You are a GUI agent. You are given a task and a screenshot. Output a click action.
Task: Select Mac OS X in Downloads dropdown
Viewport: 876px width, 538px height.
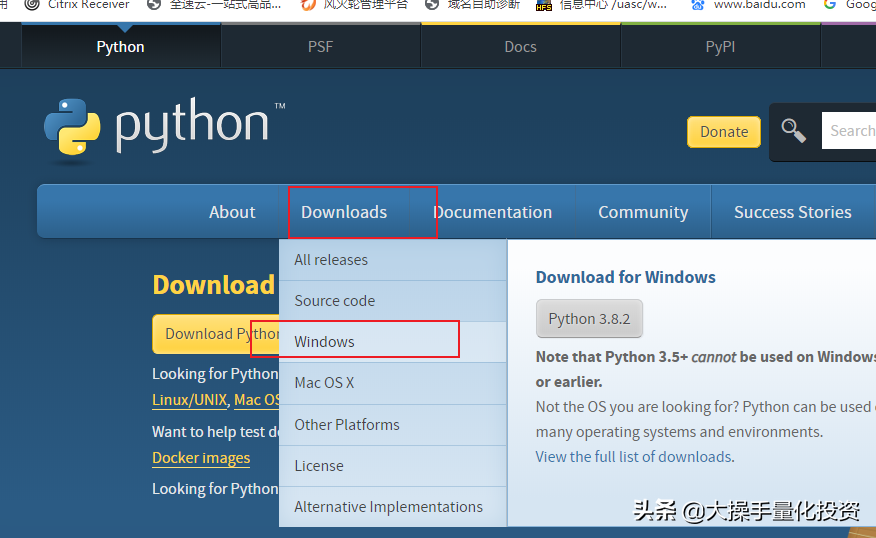click(x=393, y=383)
